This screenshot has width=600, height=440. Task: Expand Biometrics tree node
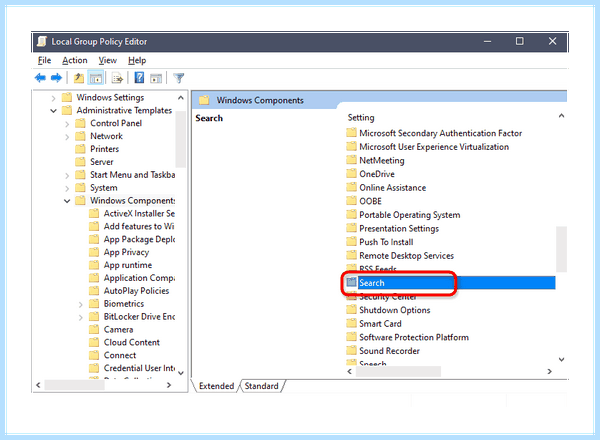(x=80, y=305)
